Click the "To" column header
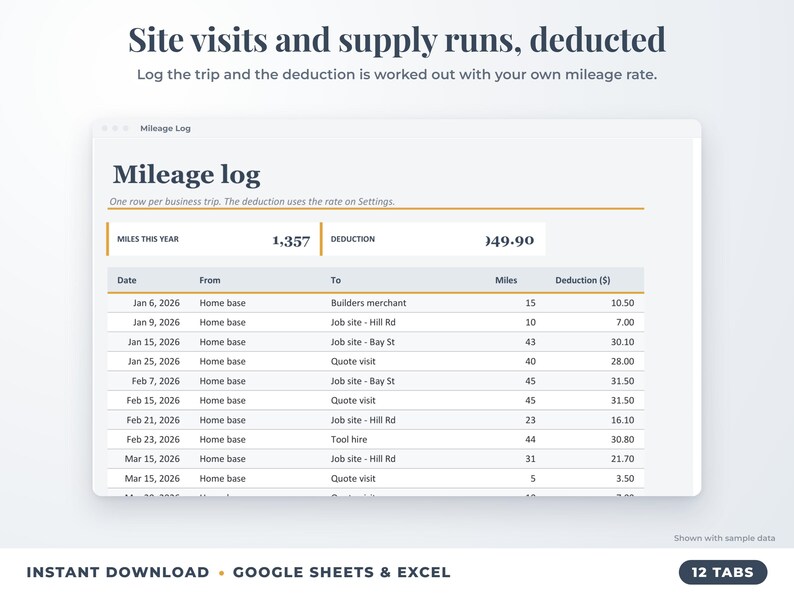Screen dimensions: 794x596 pos(336,280)
